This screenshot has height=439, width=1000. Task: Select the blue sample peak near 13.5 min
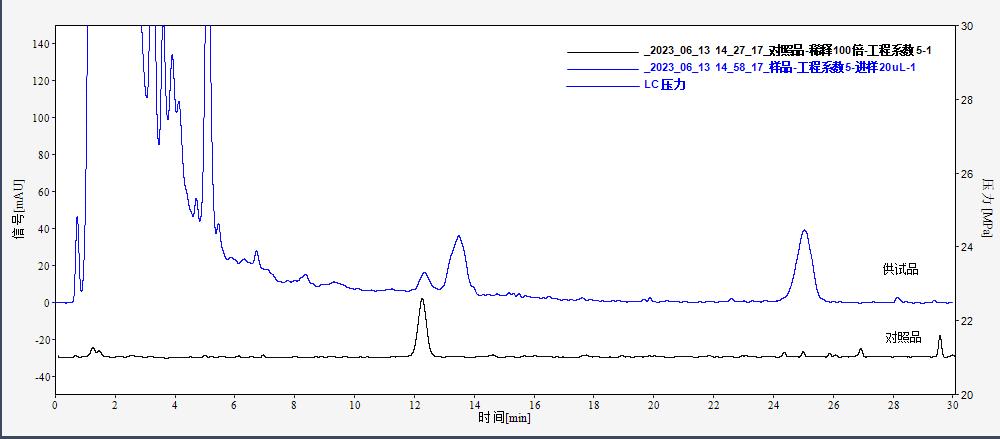pos(458,239)
